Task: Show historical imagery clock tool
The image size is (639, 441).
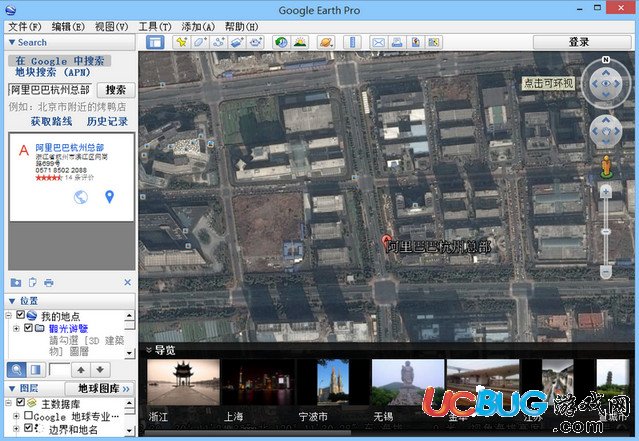Action: (281, 42)
